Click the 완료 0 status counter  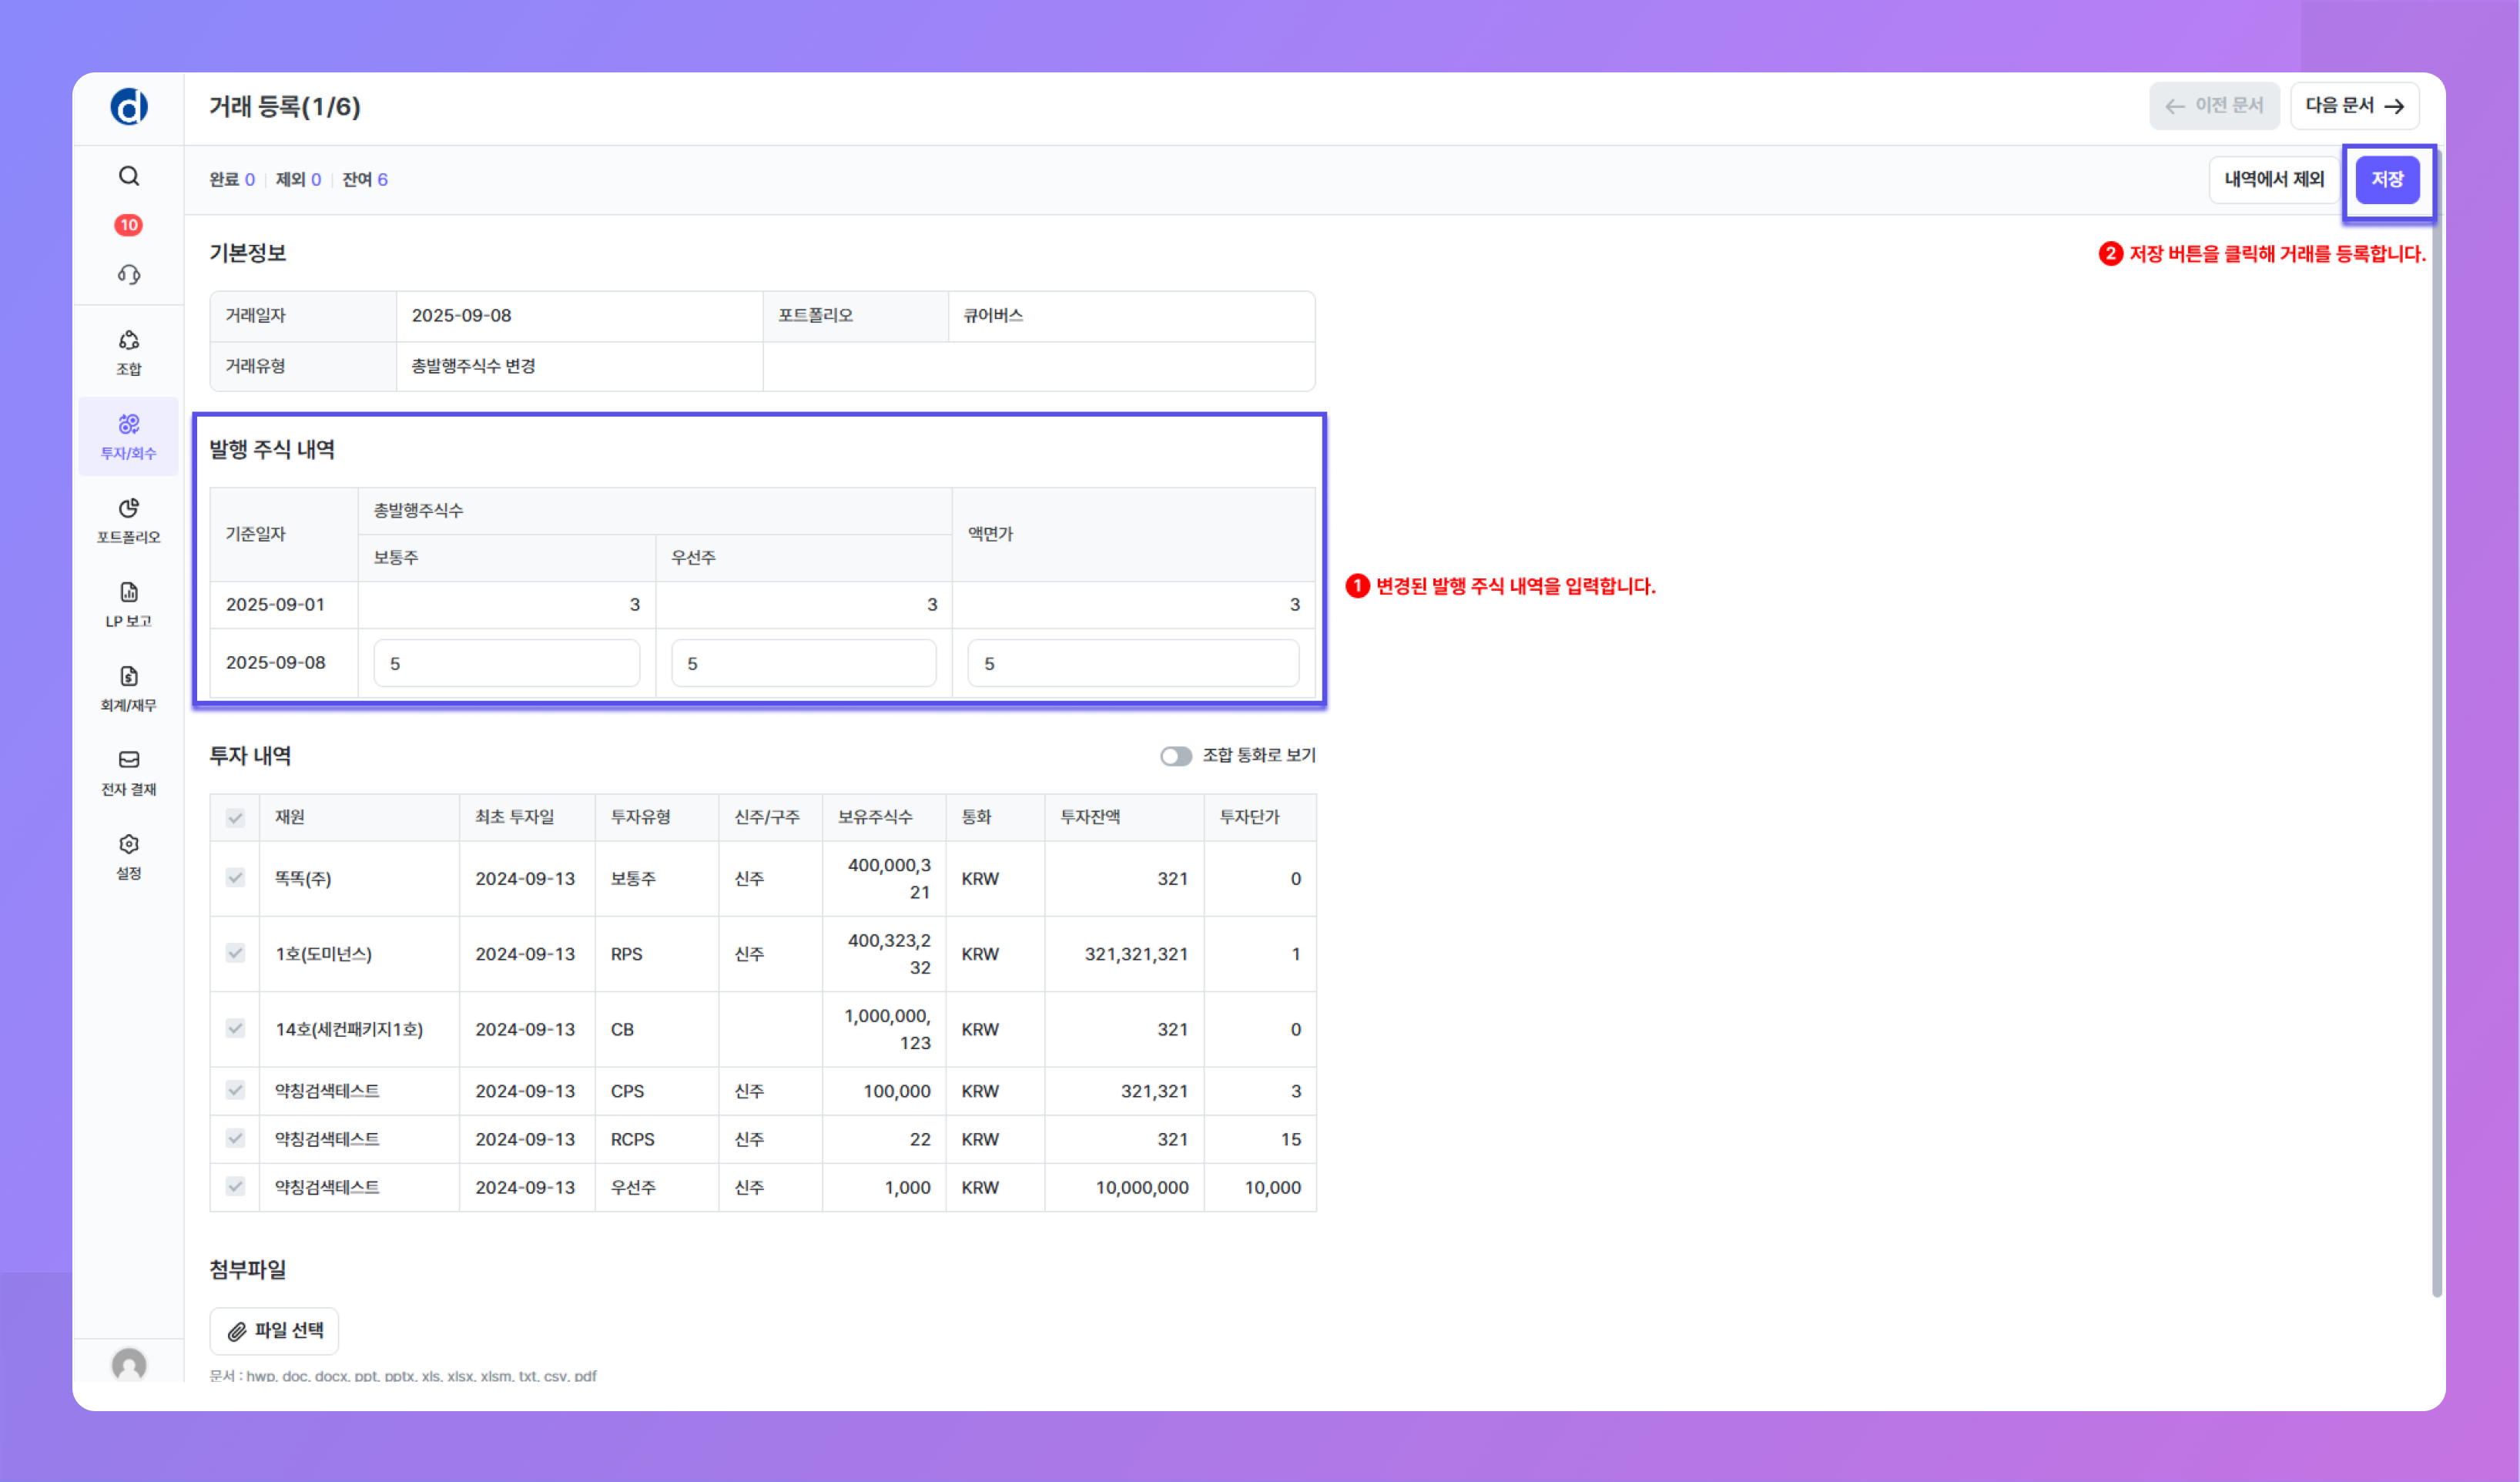[232, 180]
